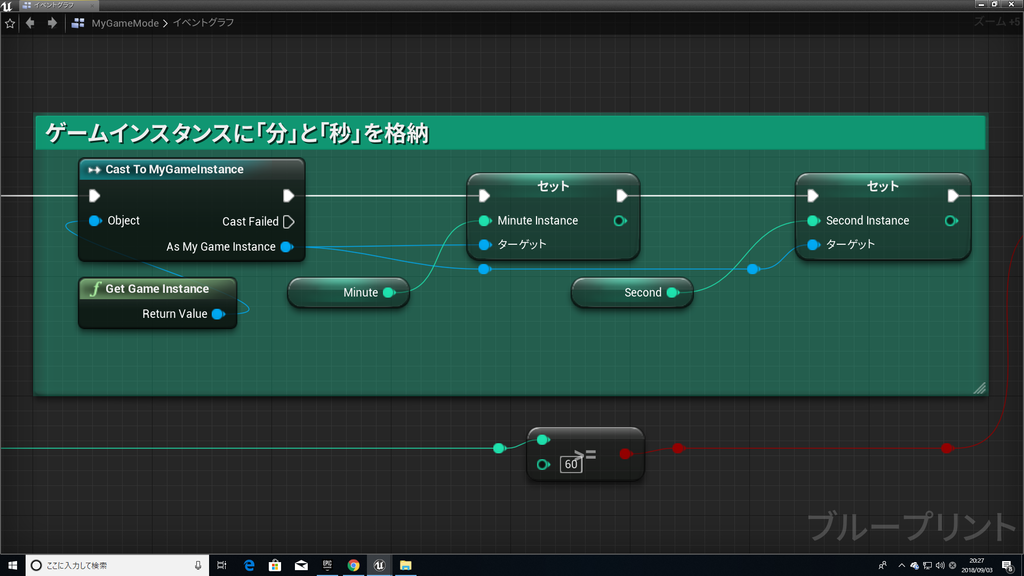Select the Minute variable getter node
The image size is (1024, 576).
348,292
